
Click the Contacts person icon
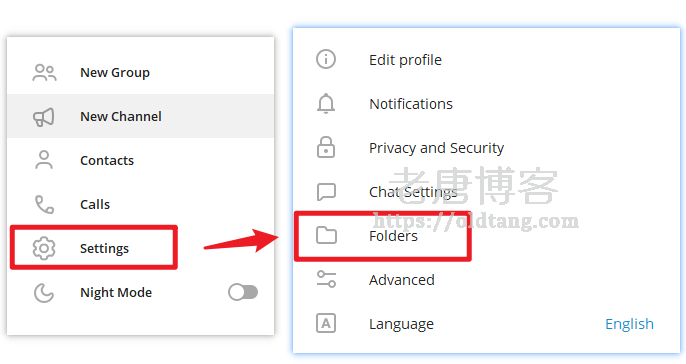coord(44,160)
